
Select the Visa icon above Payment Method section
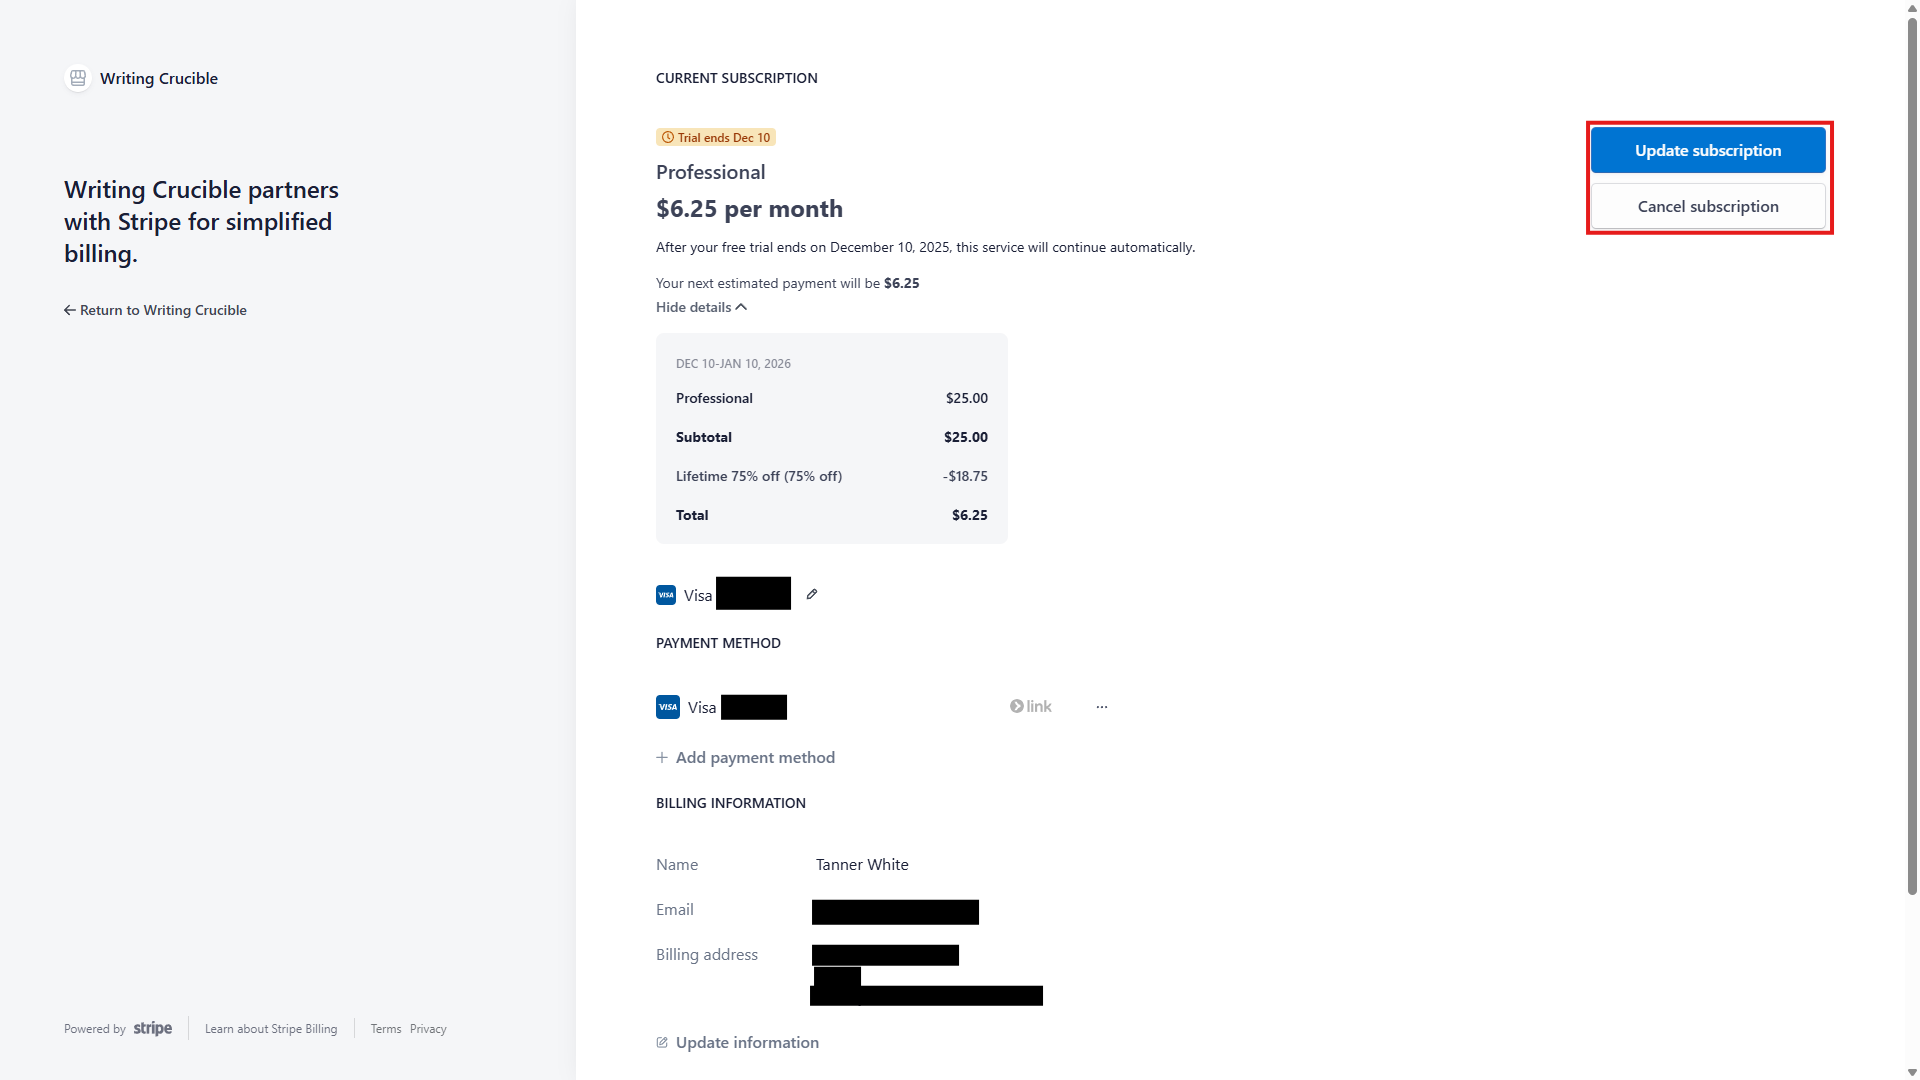pyautogui.click(x=665, y=594)
